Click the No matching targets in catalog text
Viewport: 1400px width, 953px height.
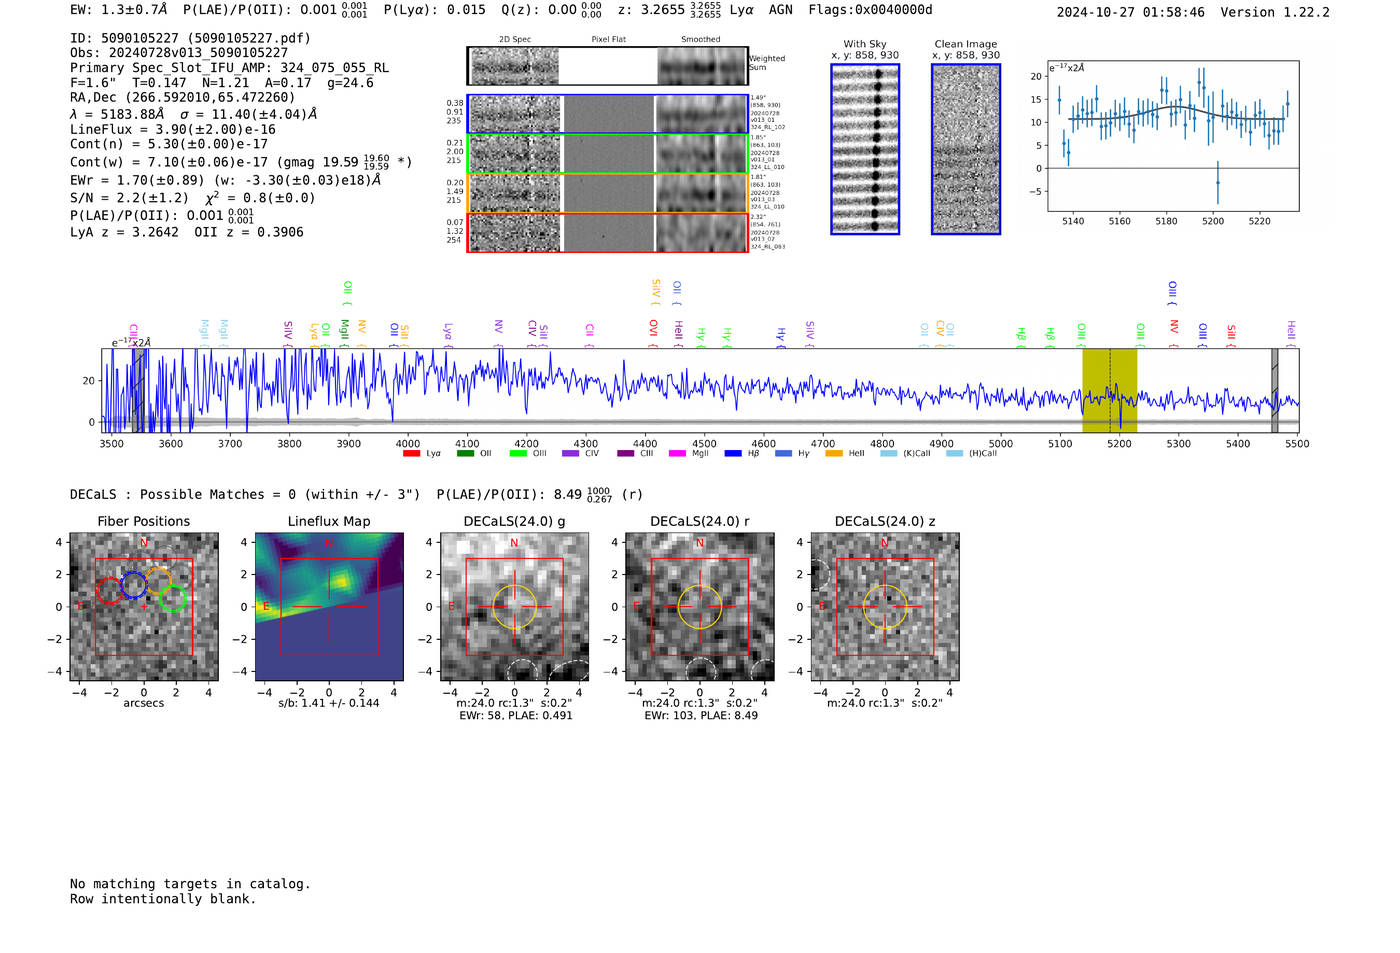pyautogui.click(x=190, y=884)
